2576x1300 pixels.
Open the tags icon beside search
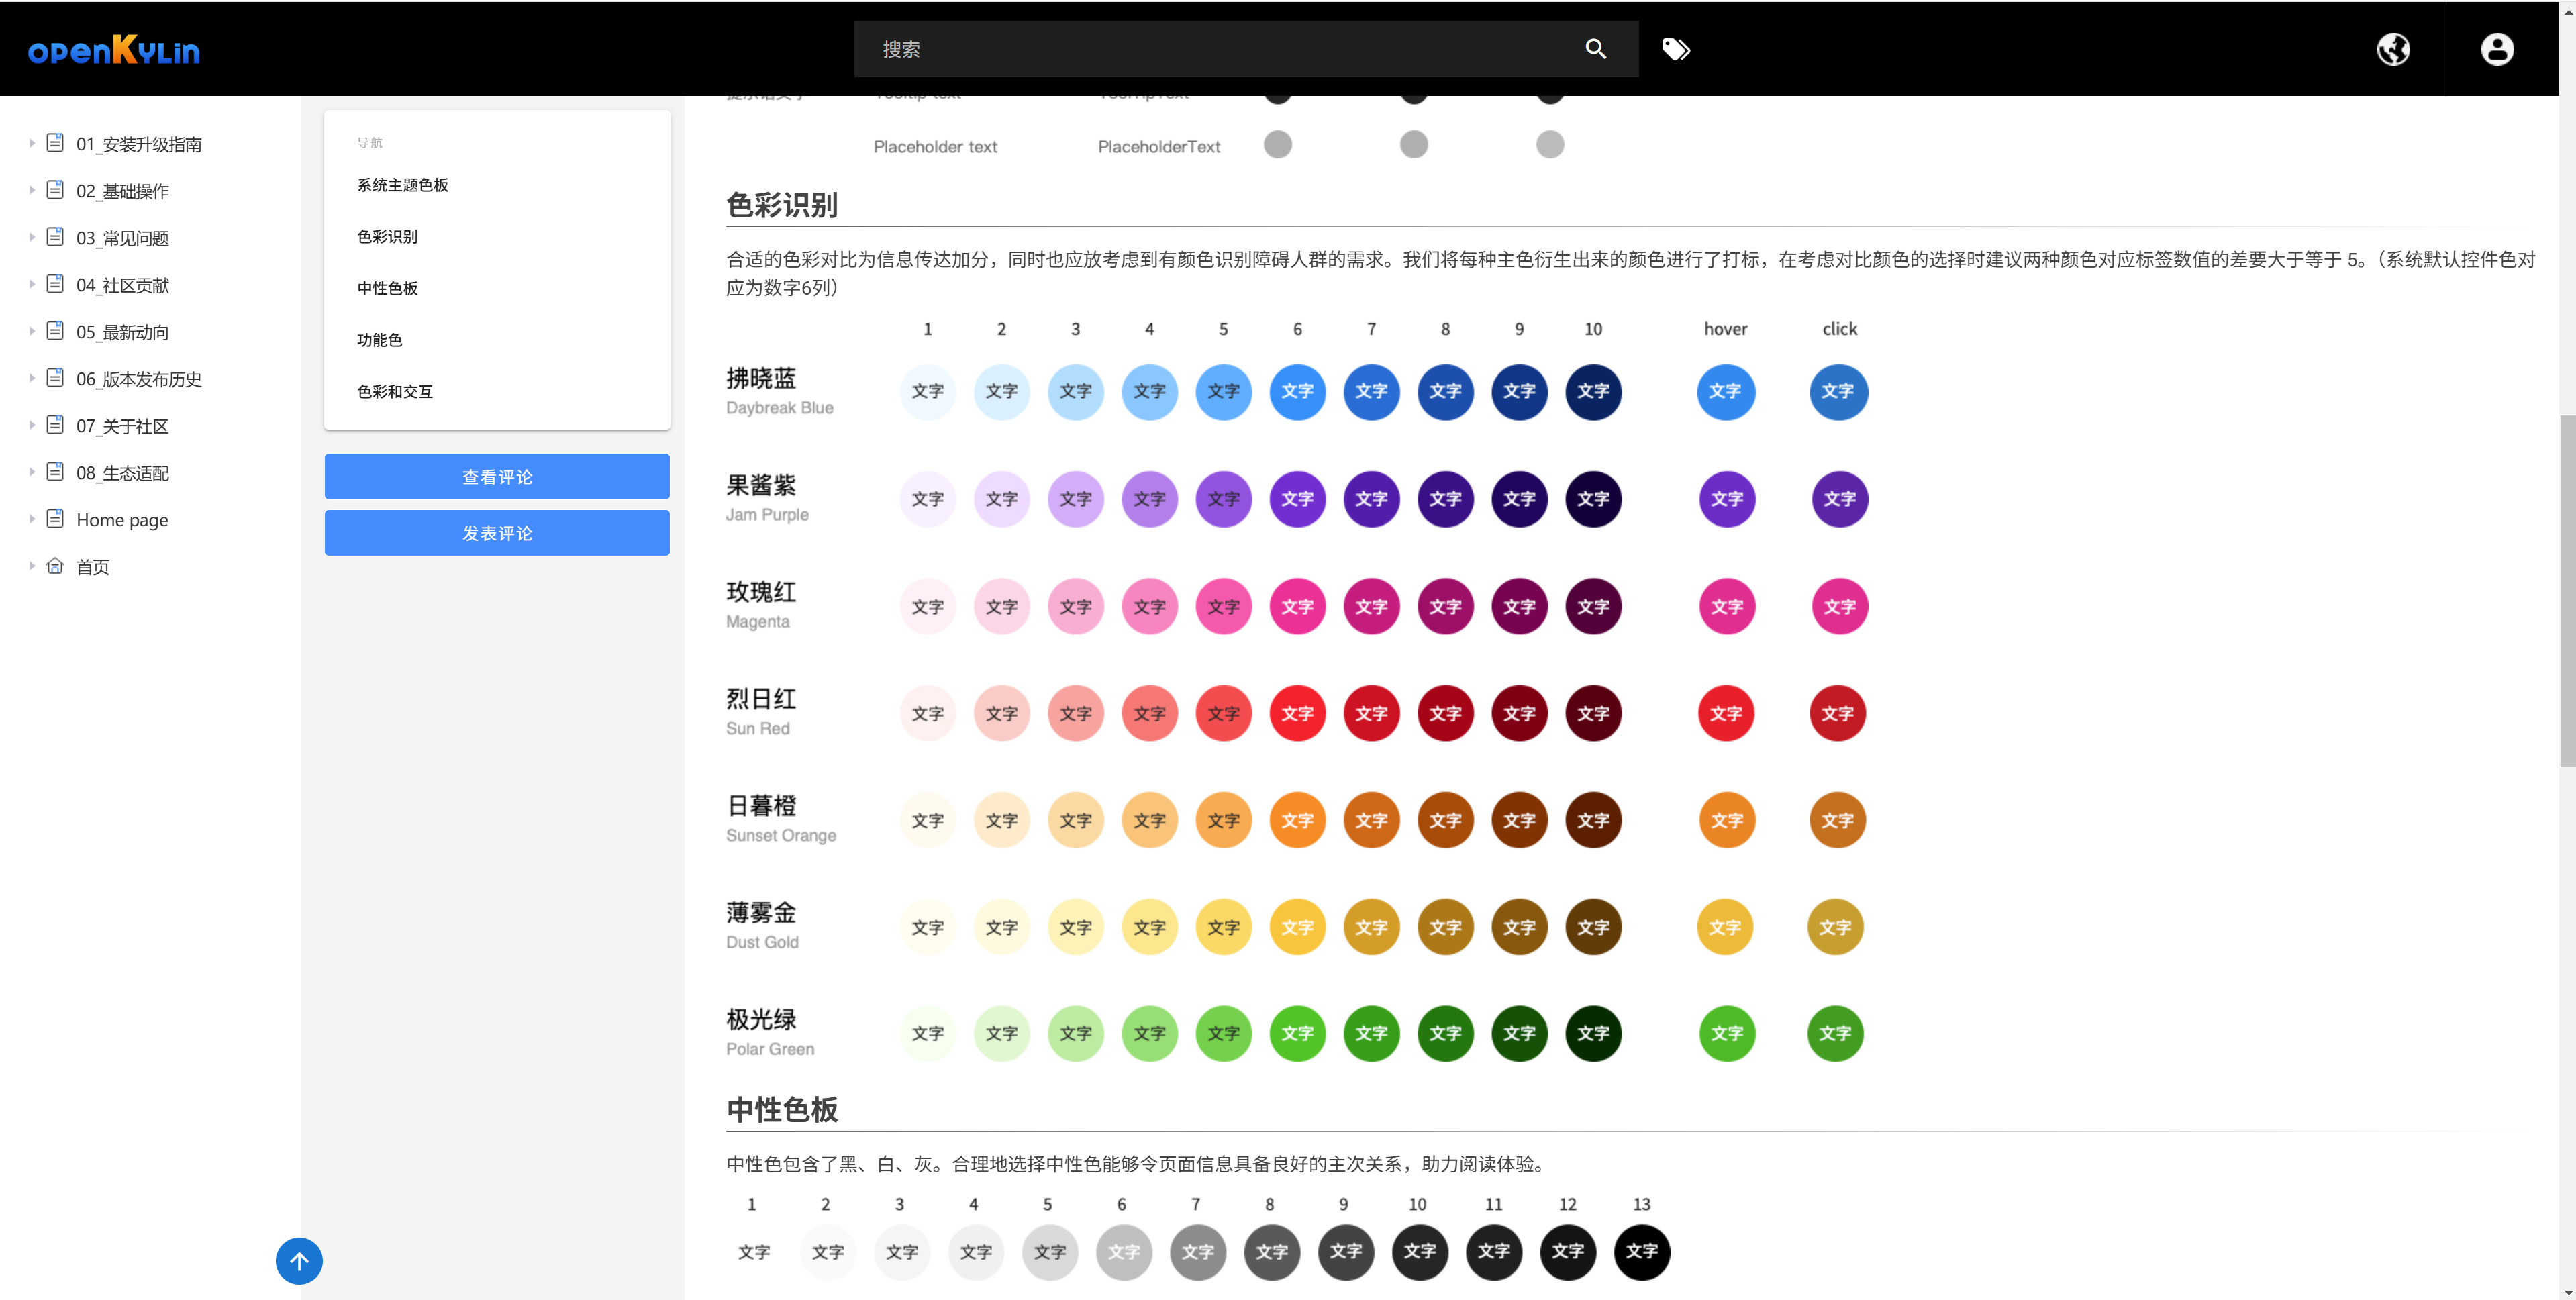pos(1676,49)
